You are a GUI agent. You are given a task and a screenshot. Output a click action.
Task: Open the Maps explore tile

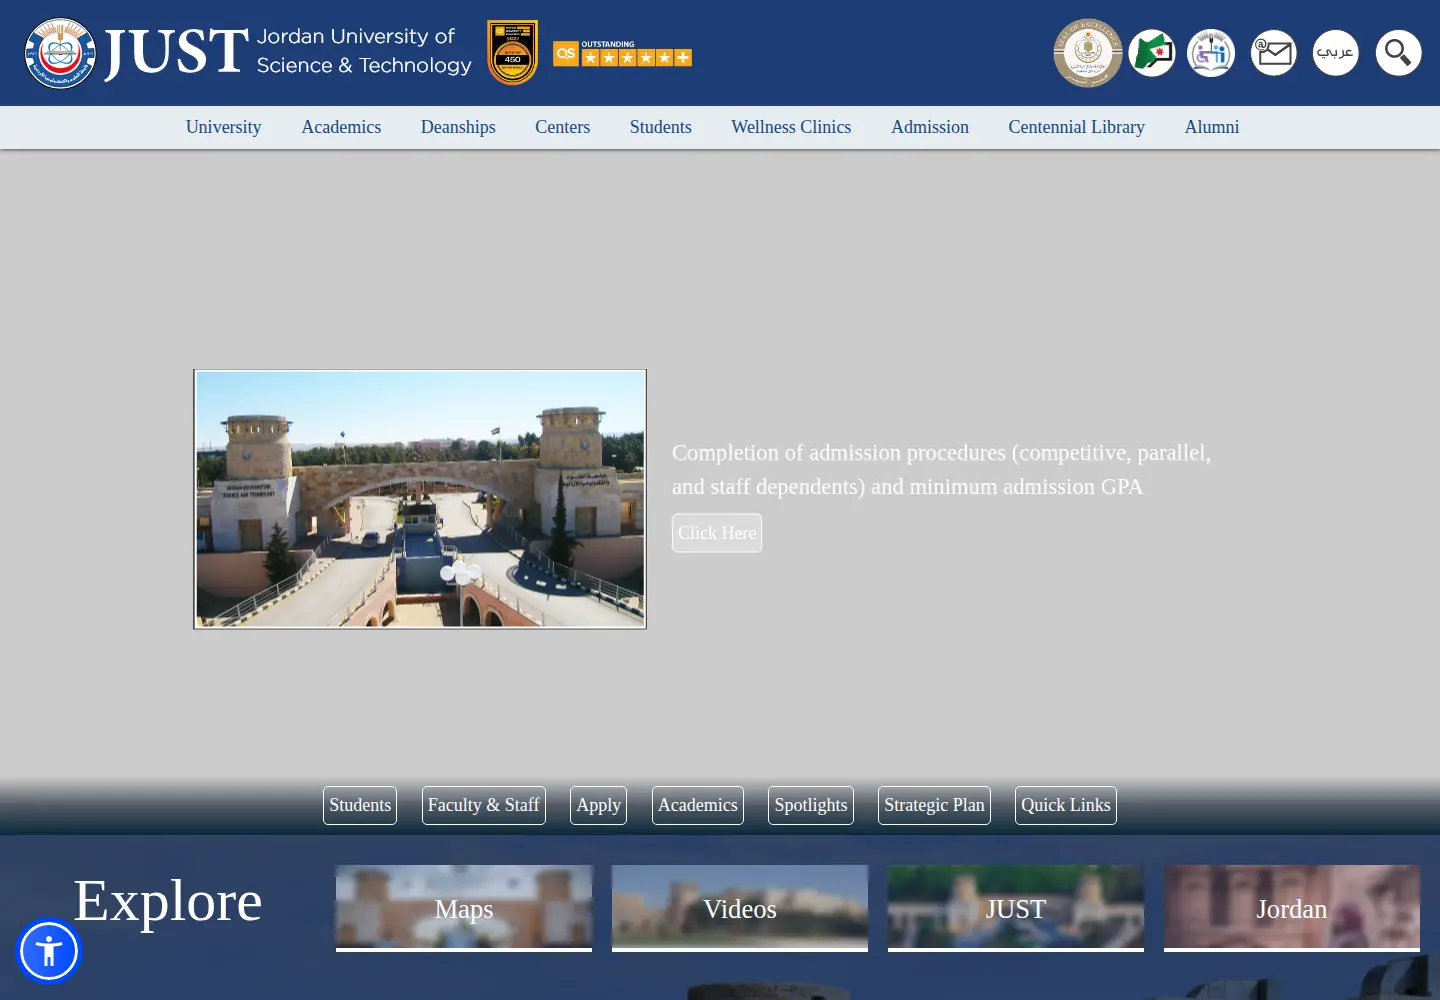[x=464, y=908]
